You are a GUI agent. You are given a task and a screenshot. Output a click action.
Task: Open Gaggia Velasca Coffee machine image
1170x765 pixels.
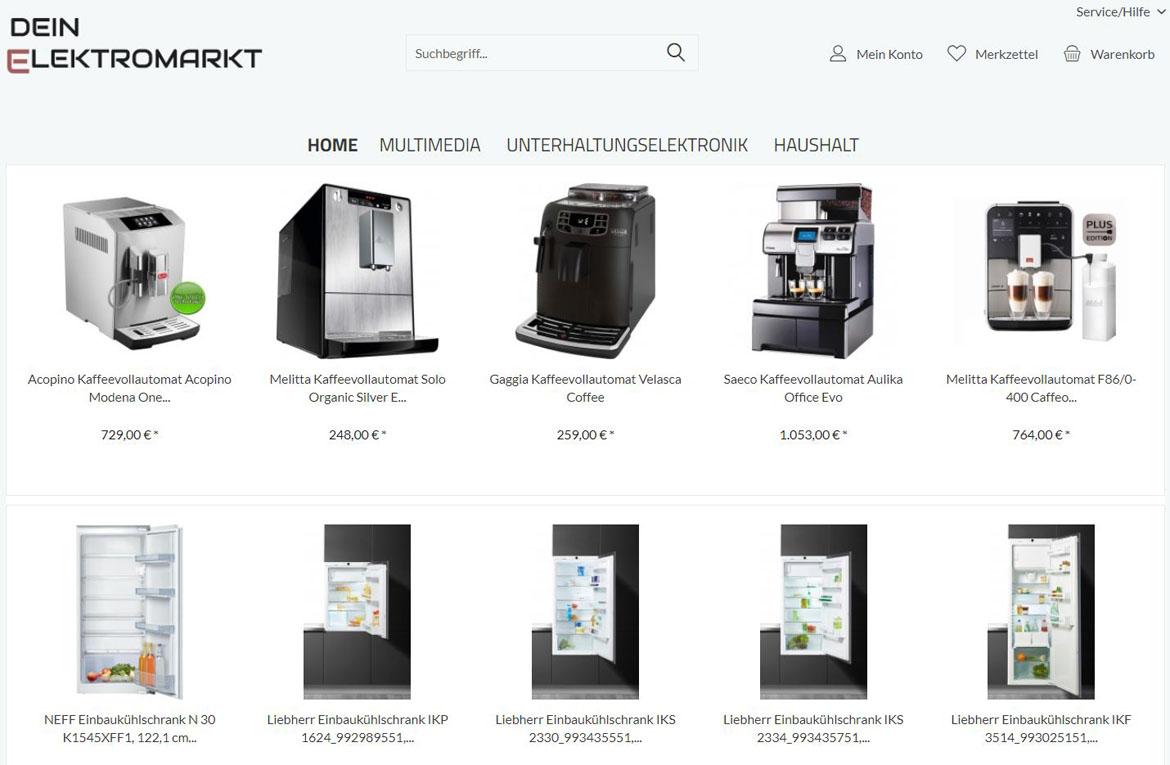point(586,272)
